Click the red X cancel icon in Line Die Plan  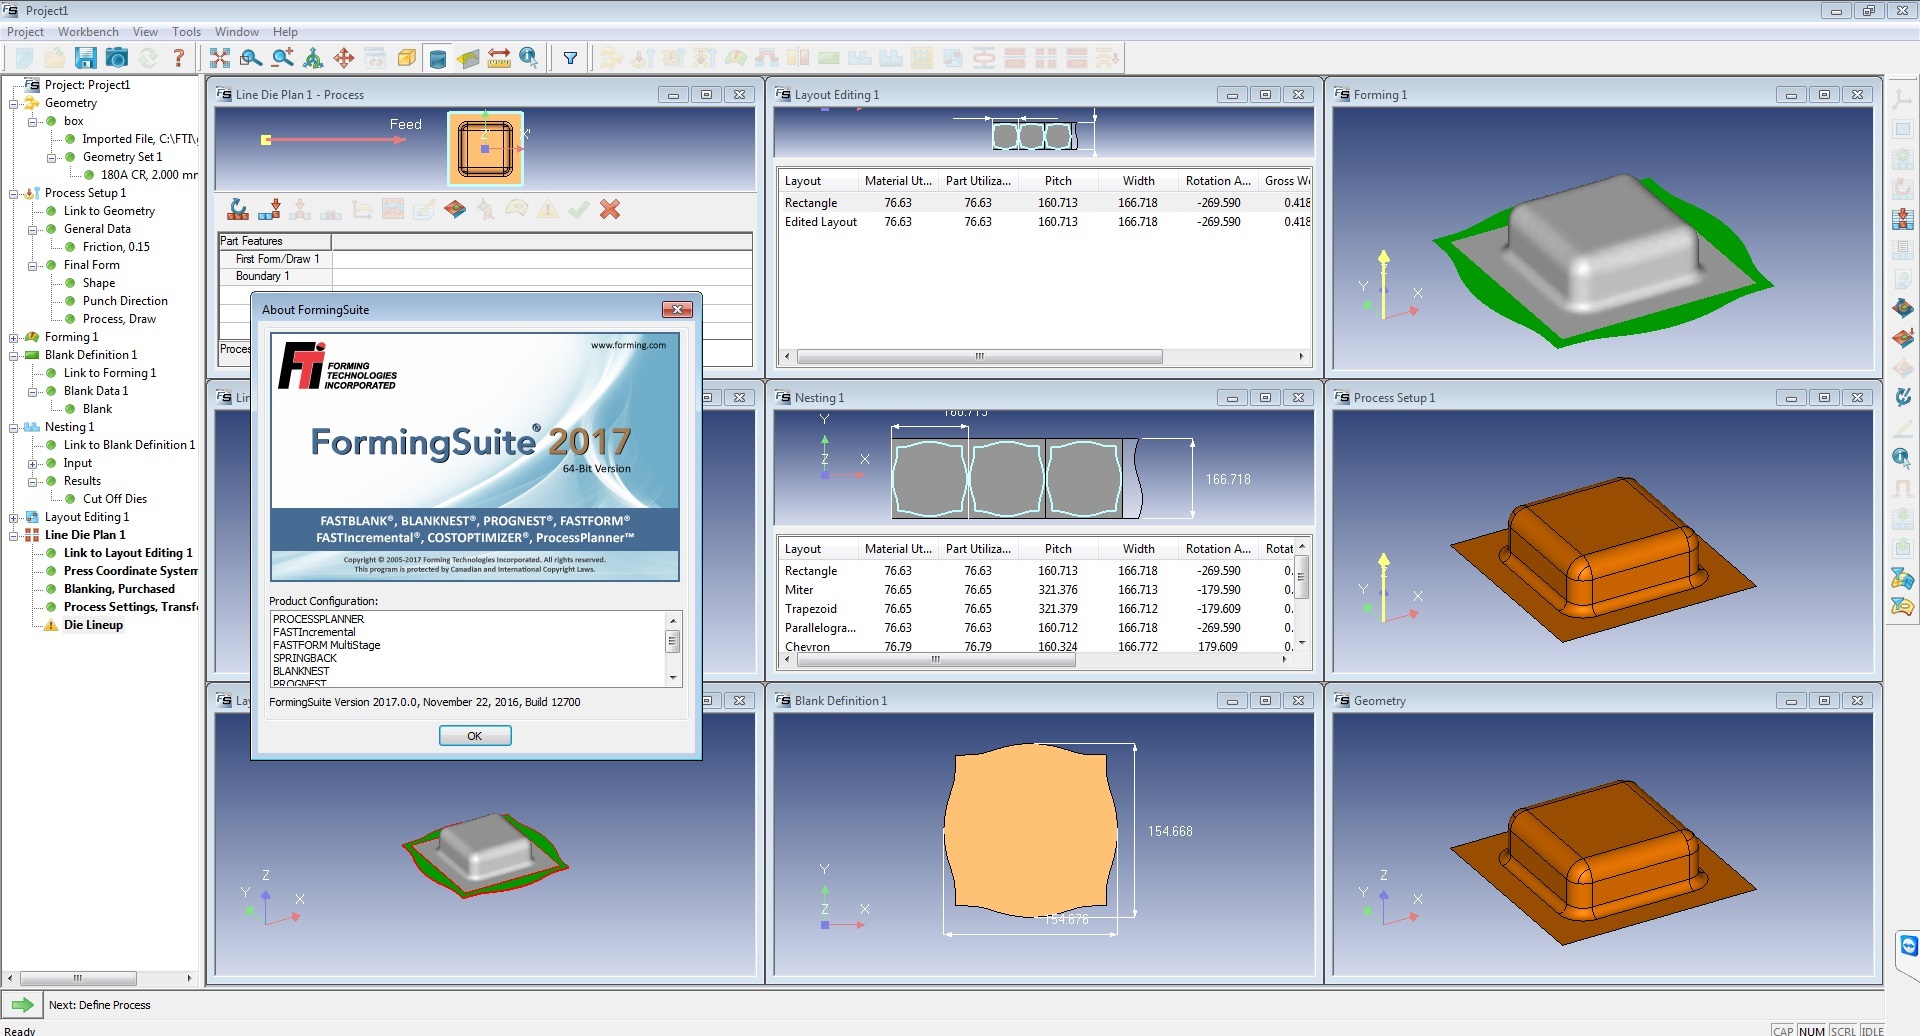(610, 209)
